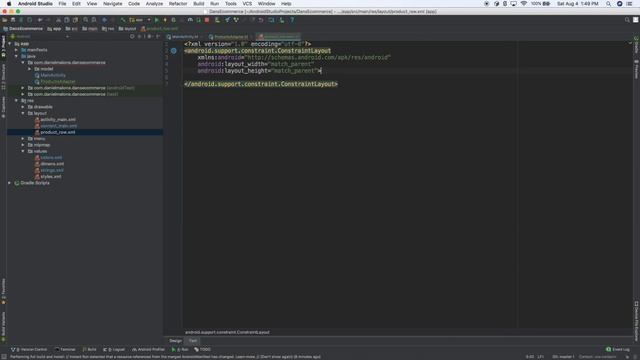Image resolution: width=640 pixels, height=360 pixels.
Task: Open the Structure side tab
Action: pyautogui.click(x=3, y=77)
